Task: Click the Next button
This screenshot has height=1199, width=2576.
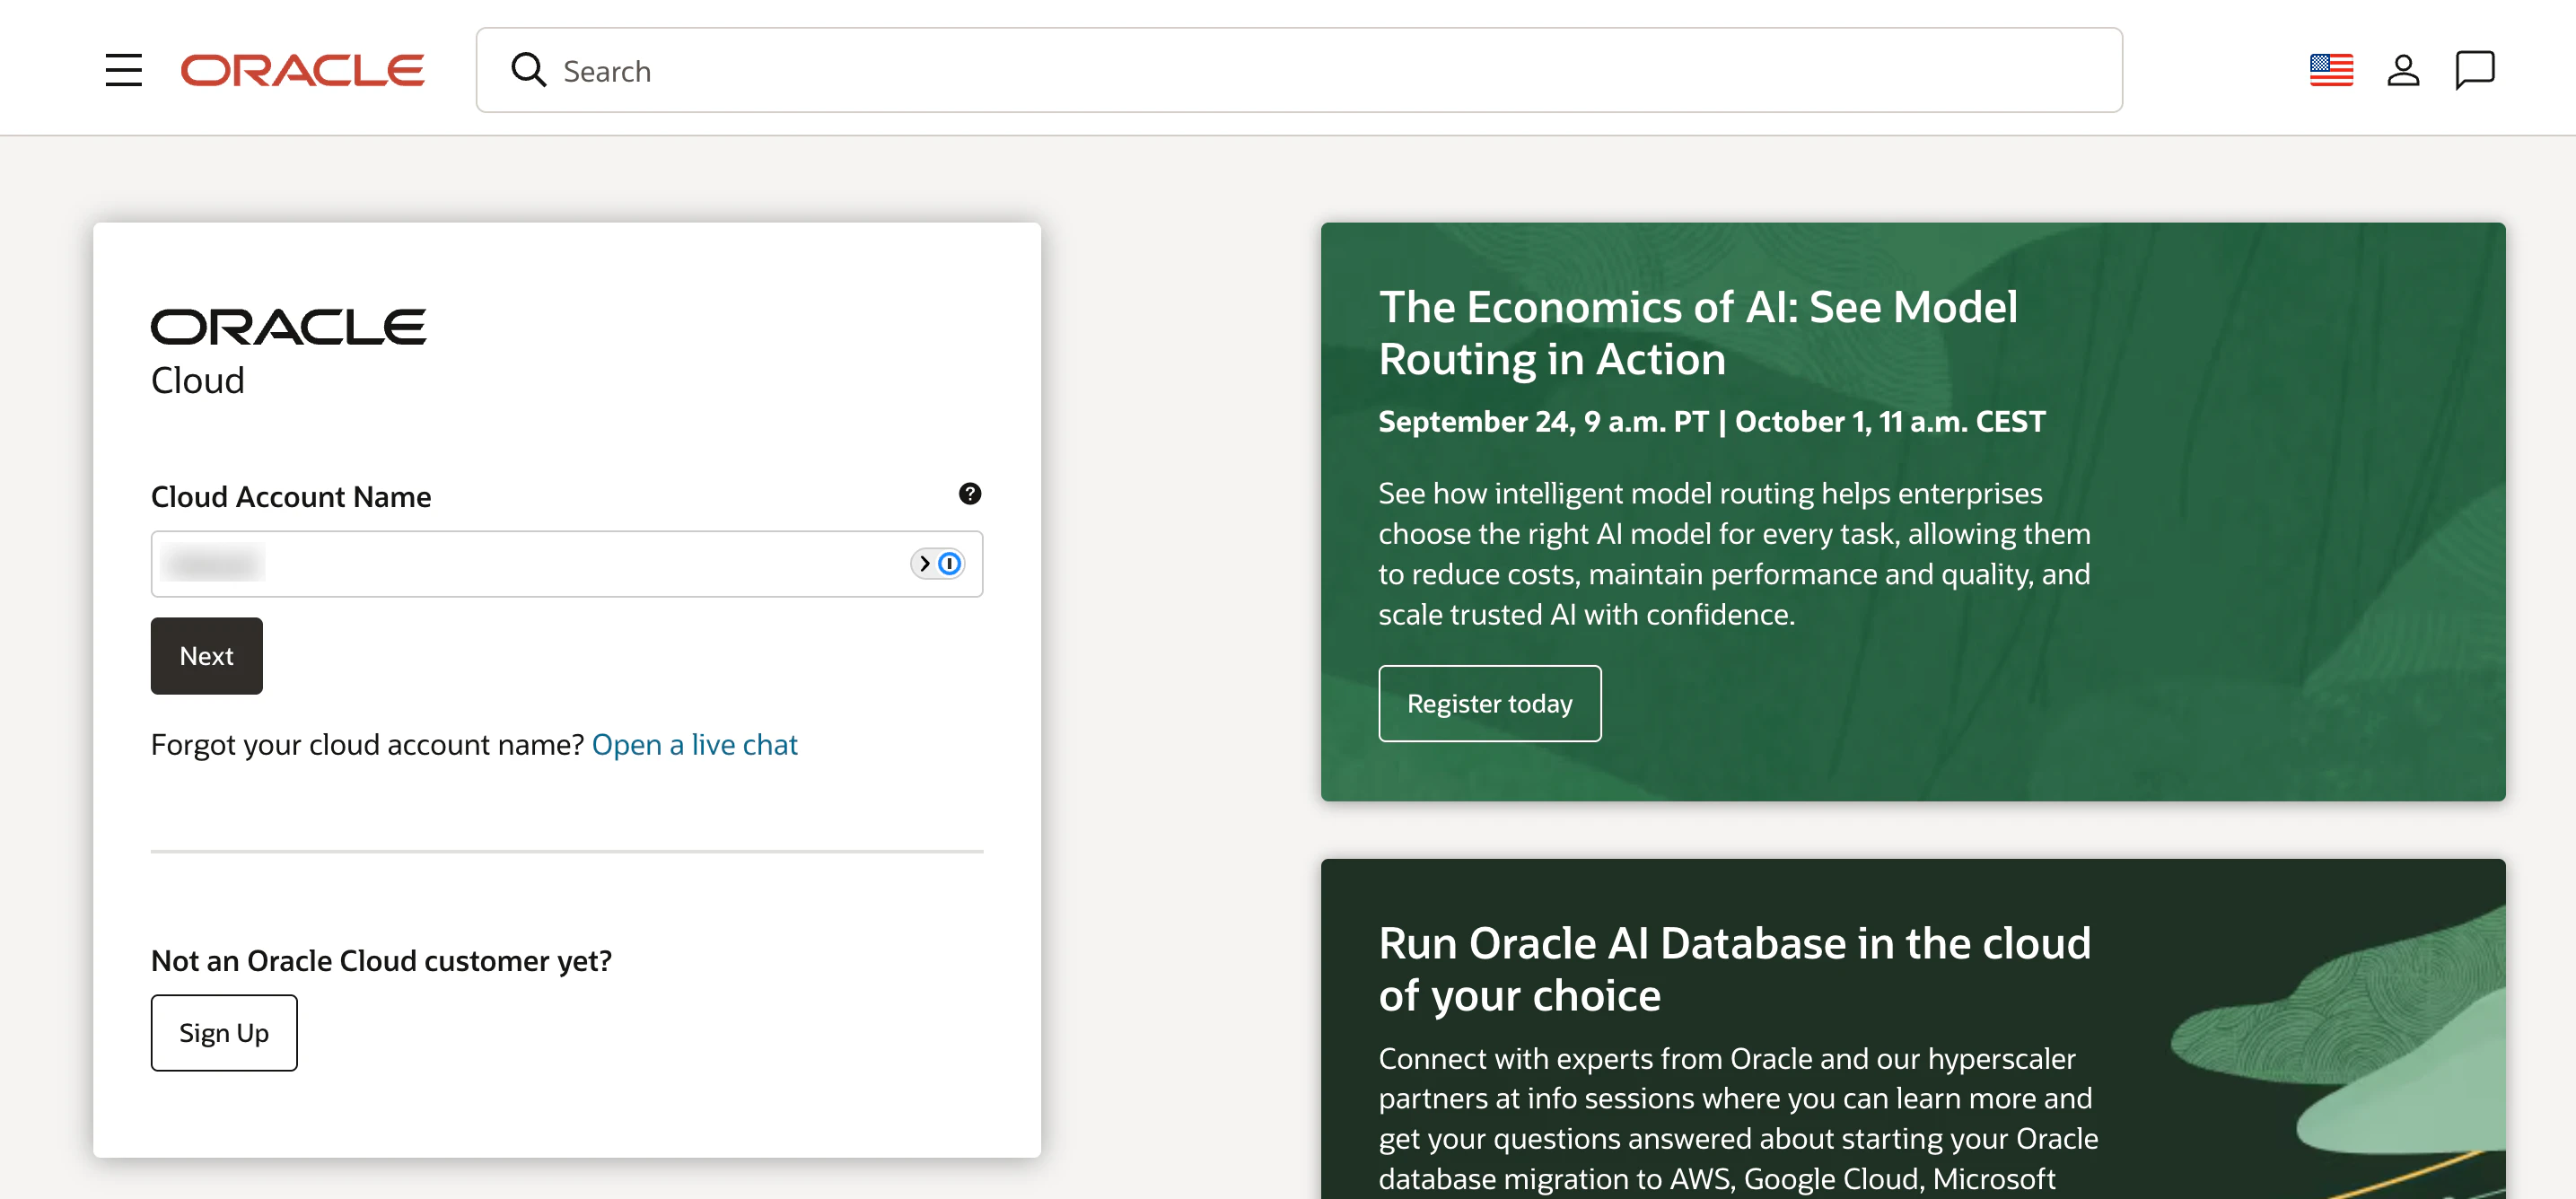Action: (207, 656)
